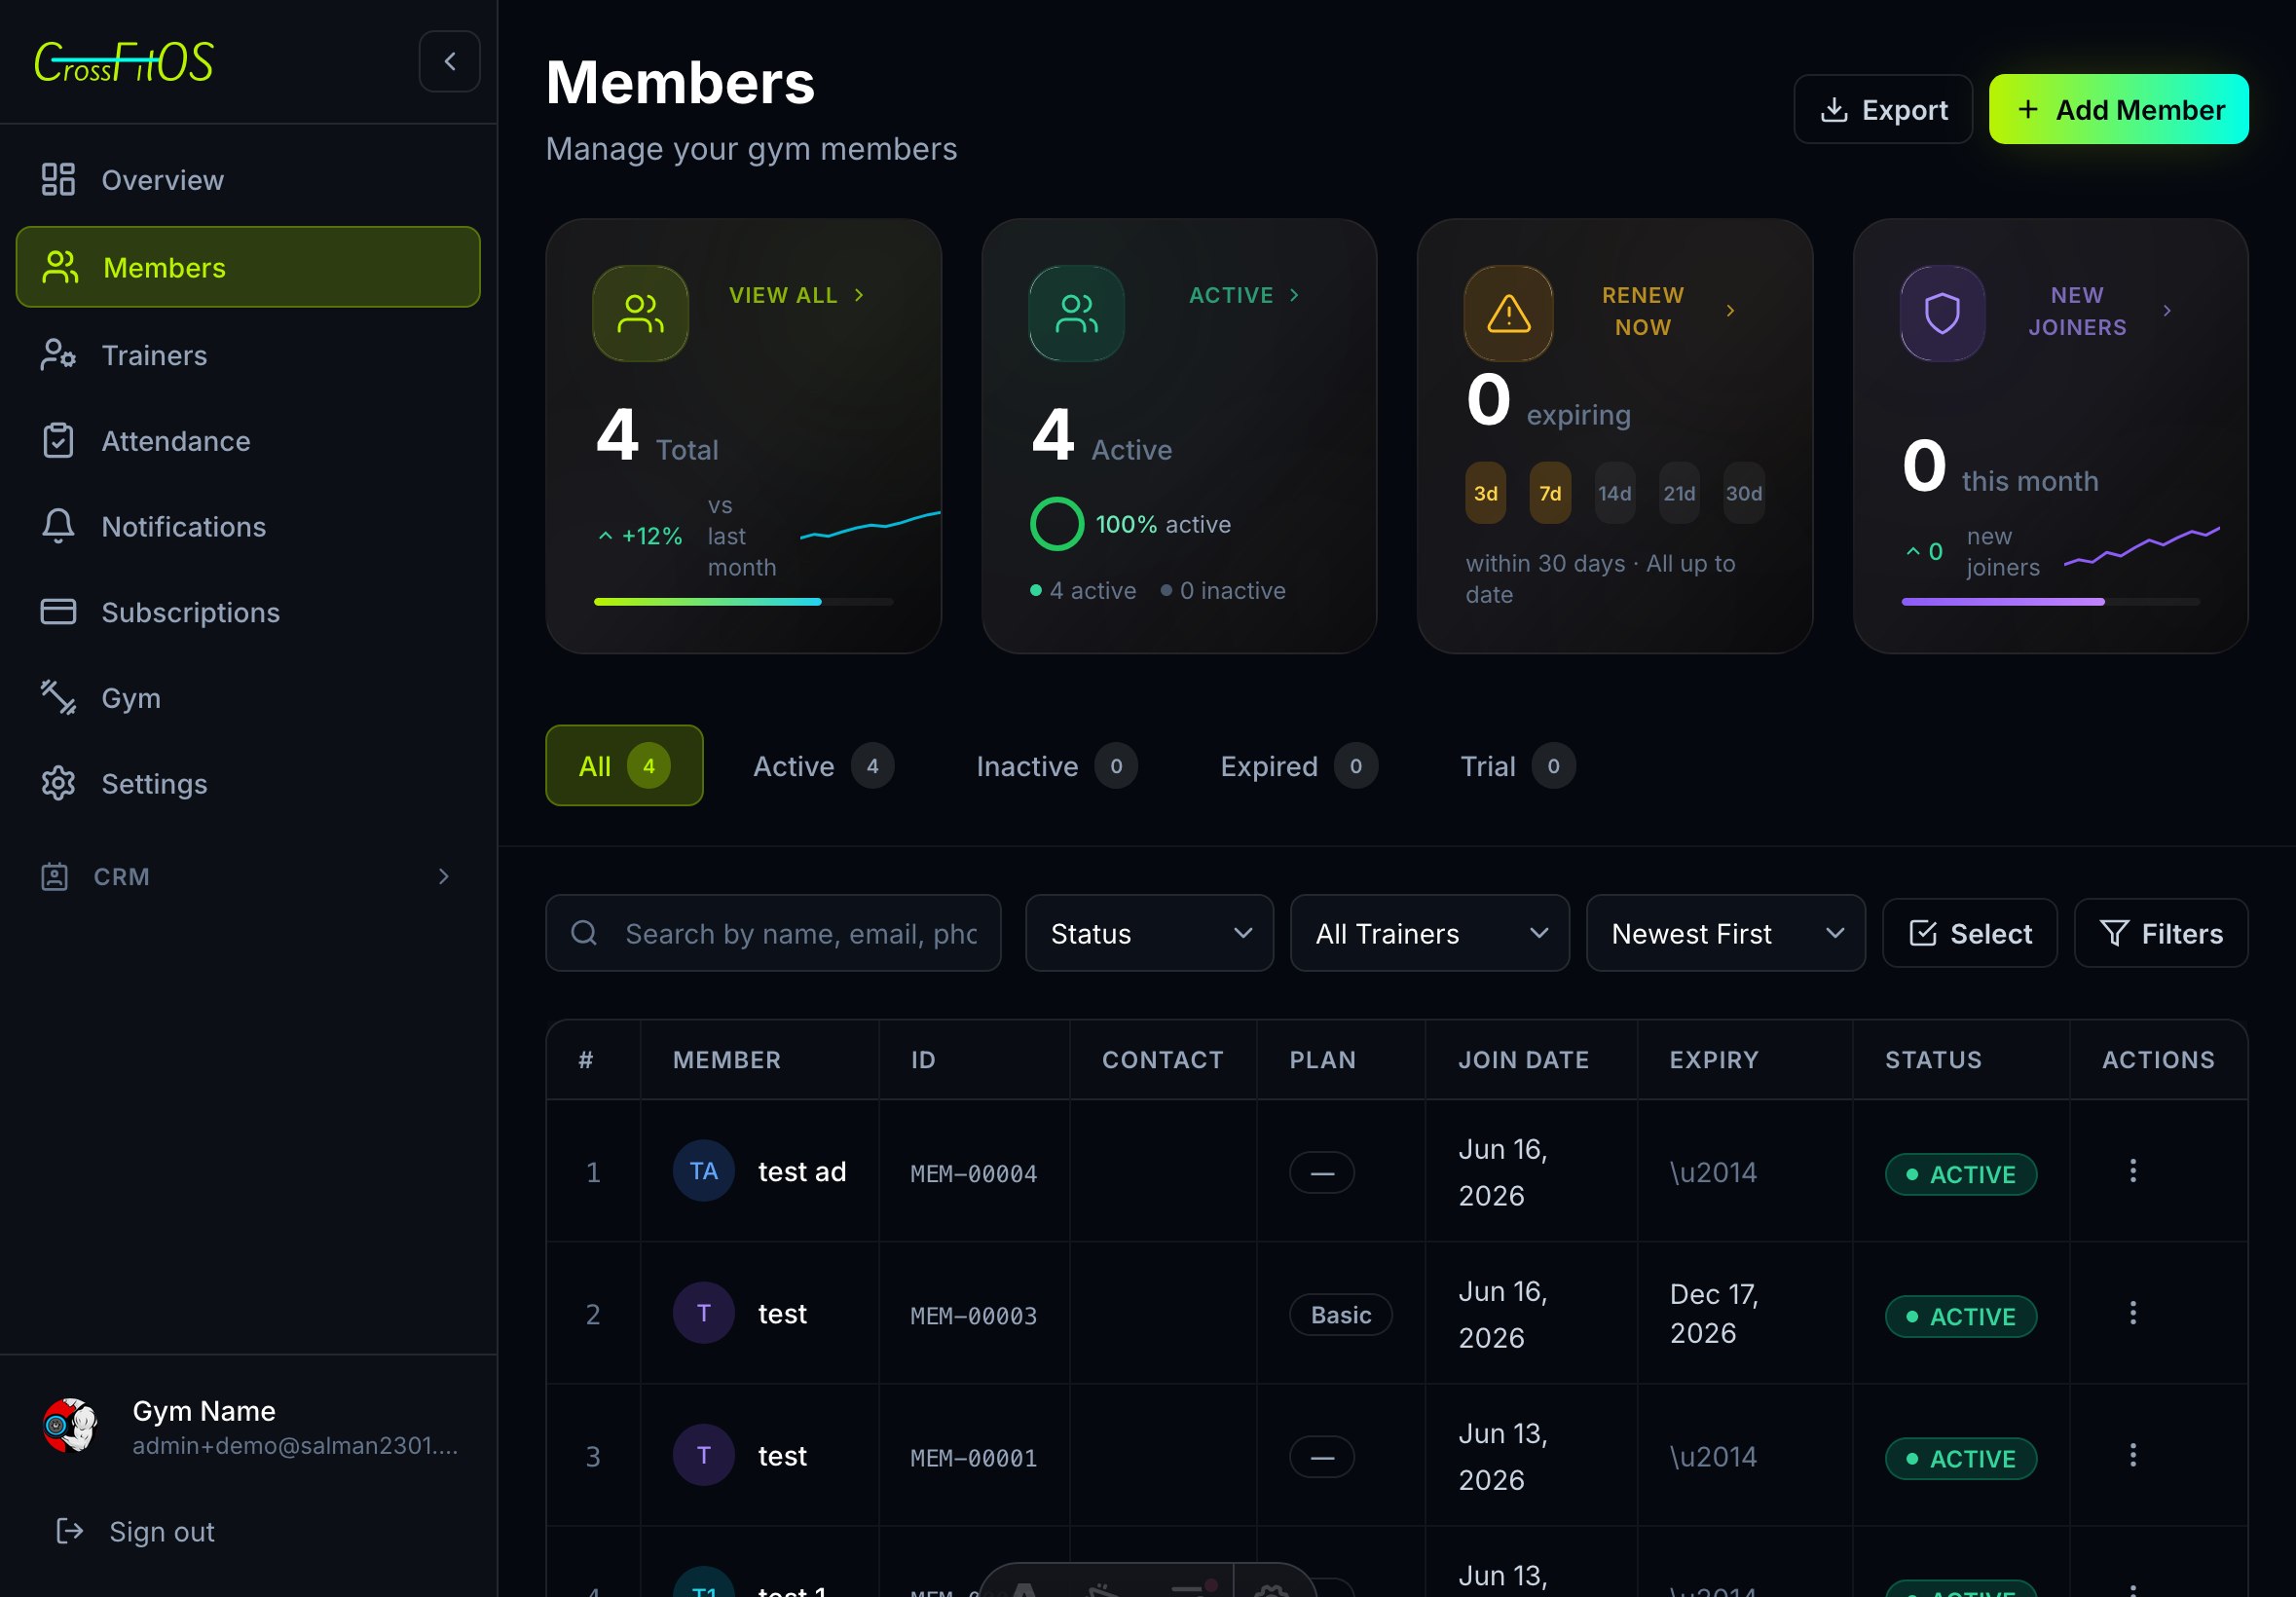Select the 21d expiry window chip

coord(1679,493)
